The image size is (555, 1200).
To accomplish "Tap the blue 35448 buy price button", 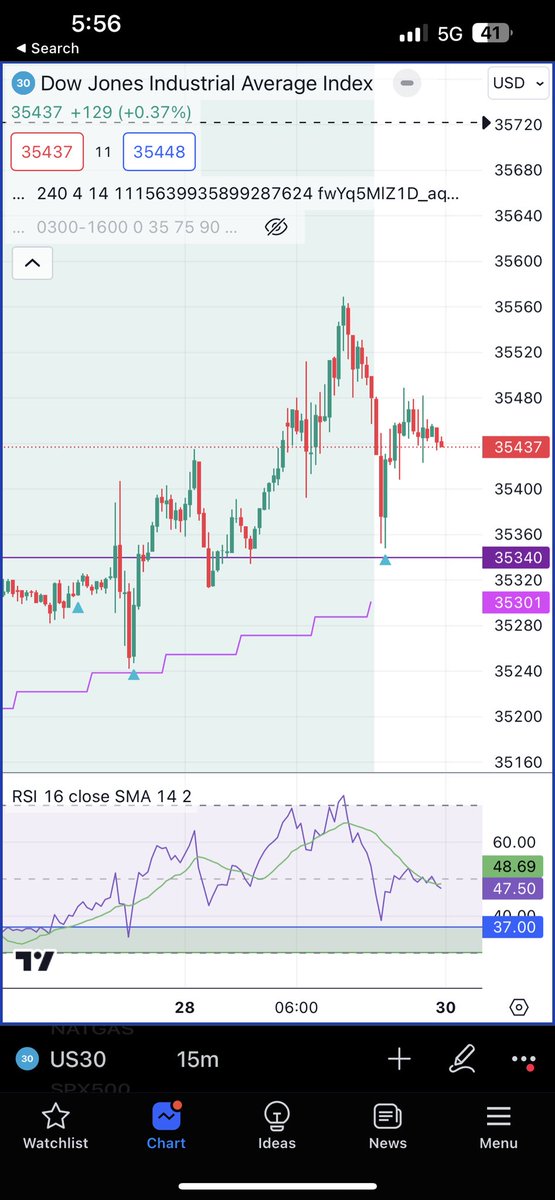I will [160, 152].
